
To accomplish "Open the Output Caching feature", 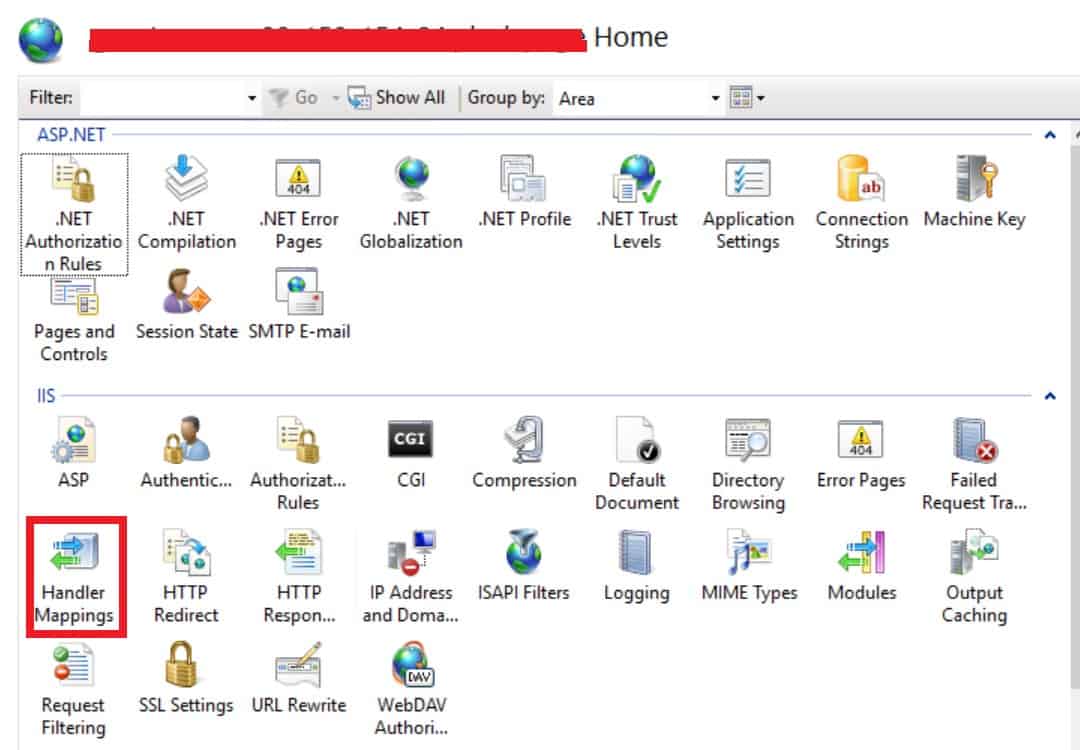I will coord(974,576).
